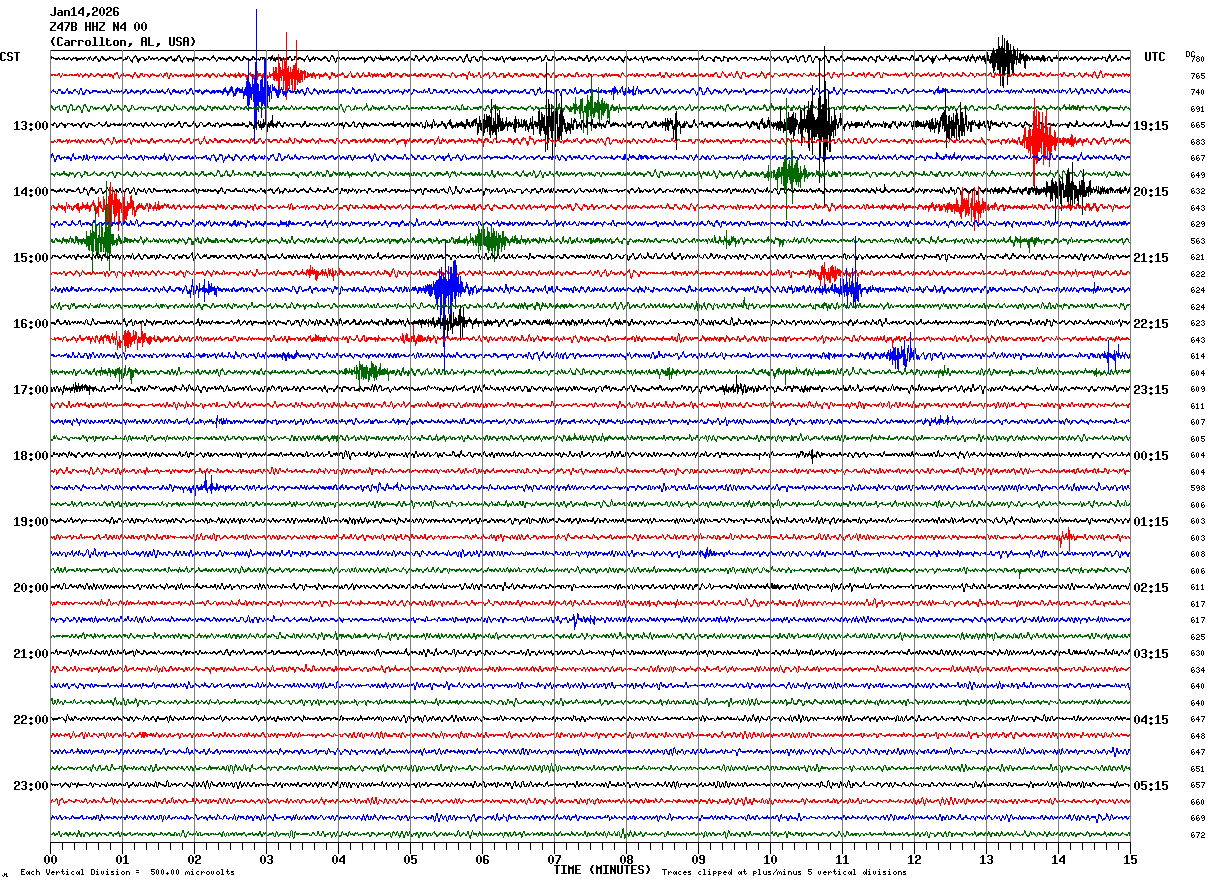Click the TIME (MINUTES) axis label
Viewport: 1210px width, 886px height.
point(602,870)
